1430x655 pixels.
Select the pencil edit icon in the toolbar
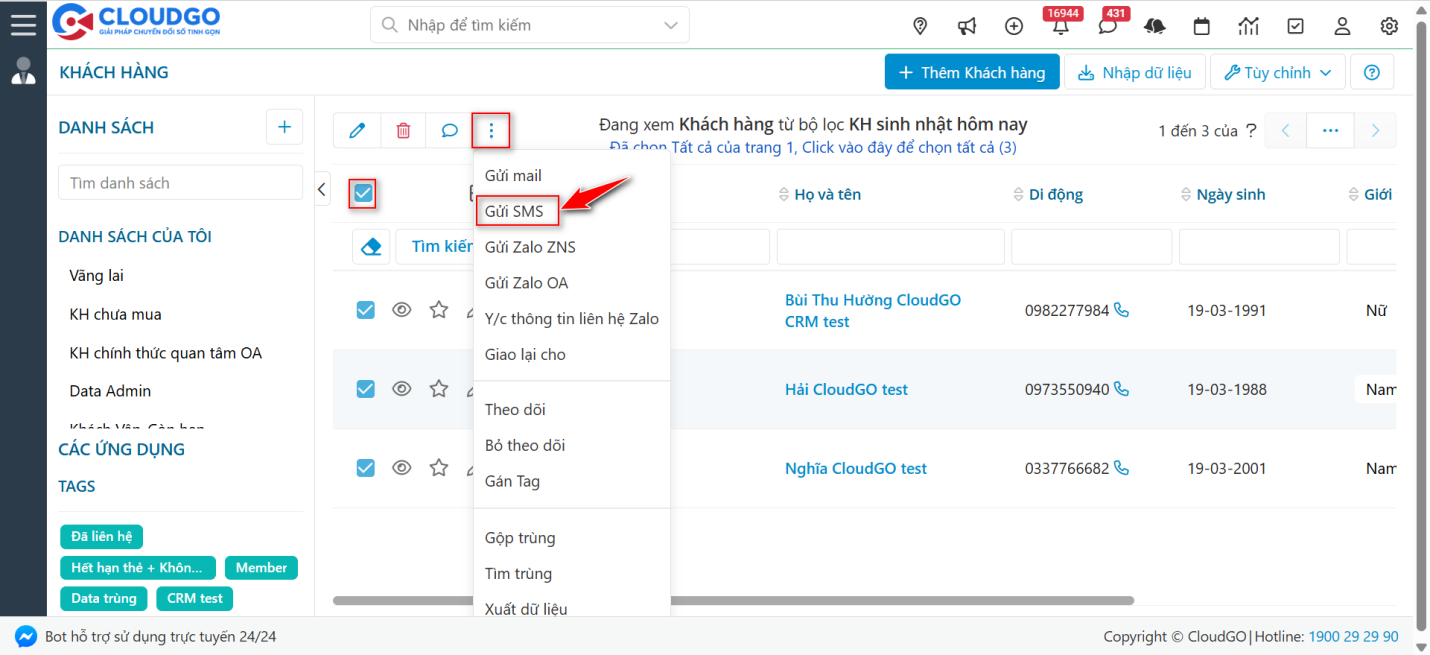357,130
